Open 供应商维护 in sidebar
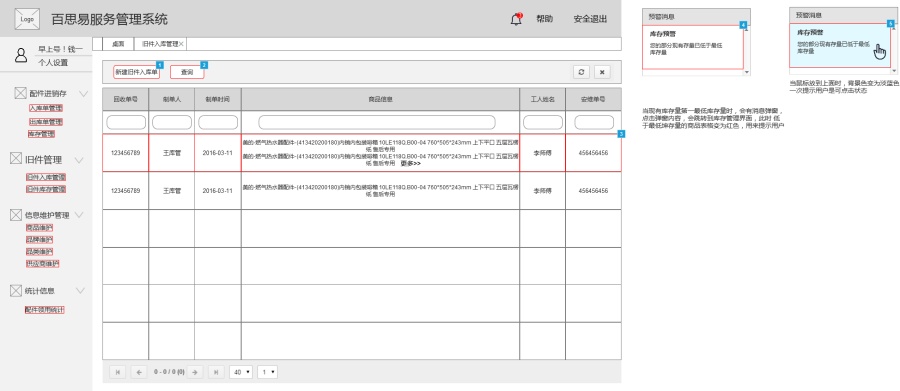The image size is (900, 391). tap(42, 264)
